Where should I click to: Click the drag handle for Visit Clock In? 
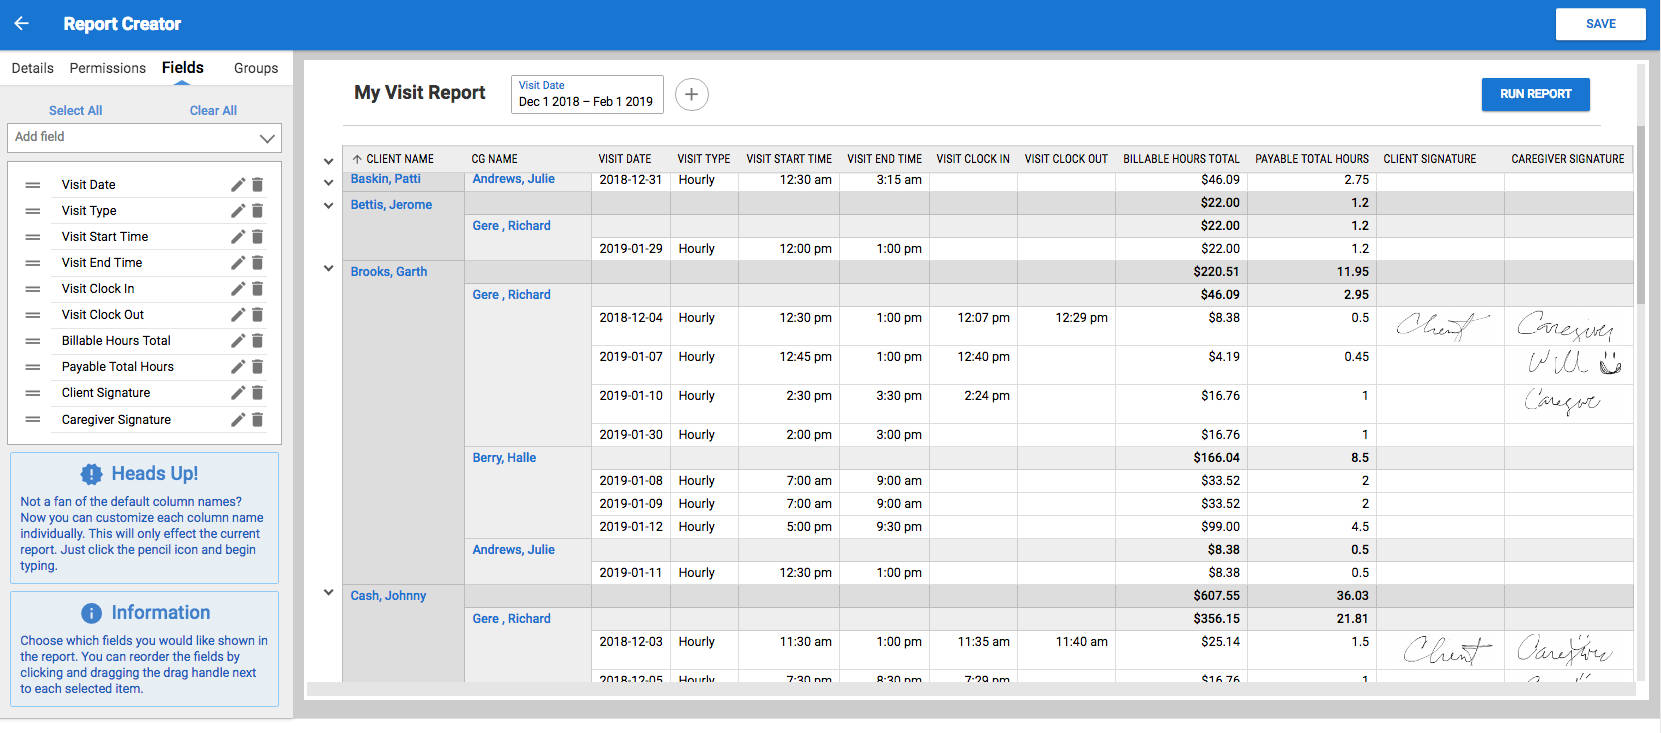(x=33, y=289)
